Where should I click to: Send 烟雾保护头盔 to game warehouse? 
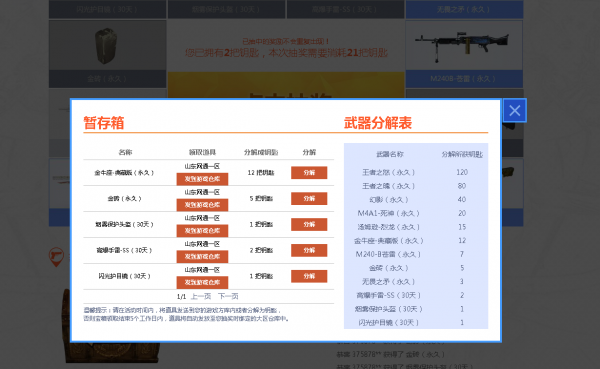click(x=202, y=231)
